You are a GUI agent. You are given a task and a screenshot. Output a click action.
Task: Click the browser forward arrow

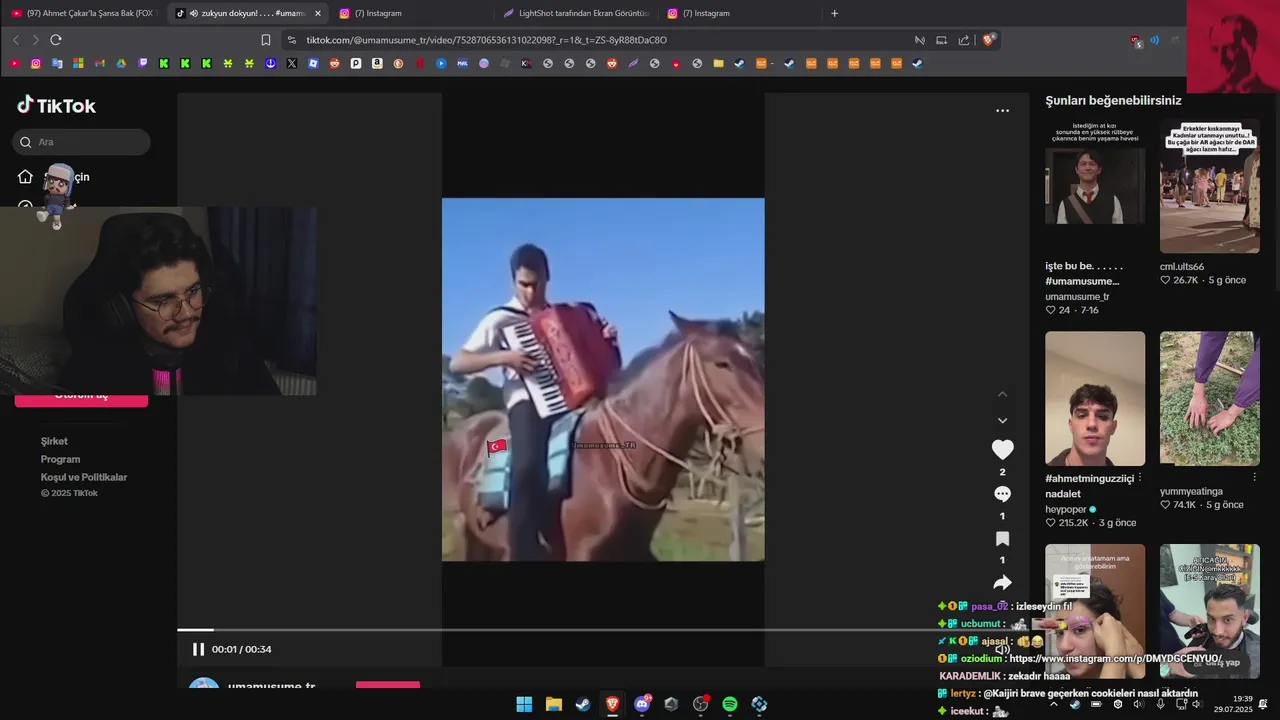point(36,40)
